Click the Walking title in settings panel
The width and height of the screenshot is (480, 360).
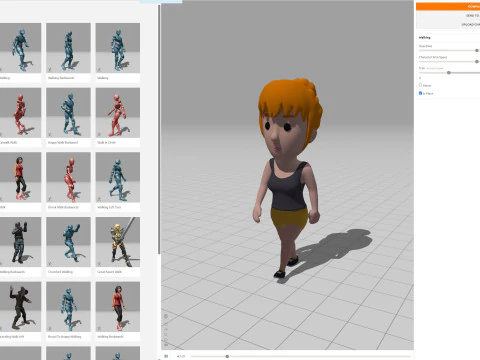(x=424, y=38)
